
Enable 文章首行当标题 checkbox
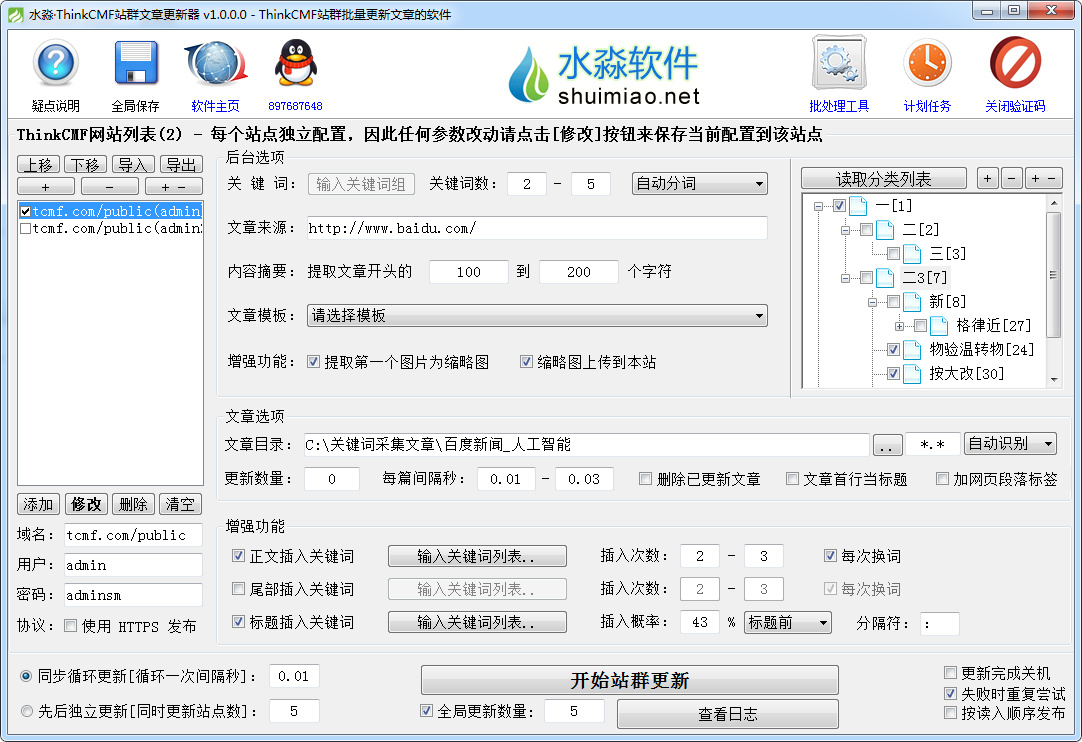pos(792,479)
